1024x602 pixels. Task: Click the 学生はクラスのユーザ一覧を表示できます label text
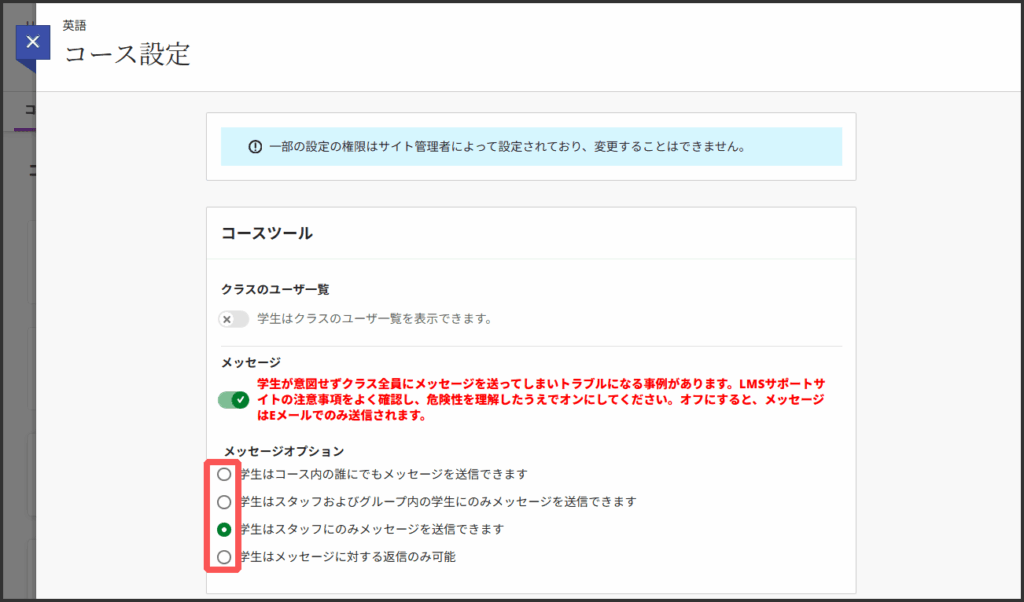[x=374, y=319]
